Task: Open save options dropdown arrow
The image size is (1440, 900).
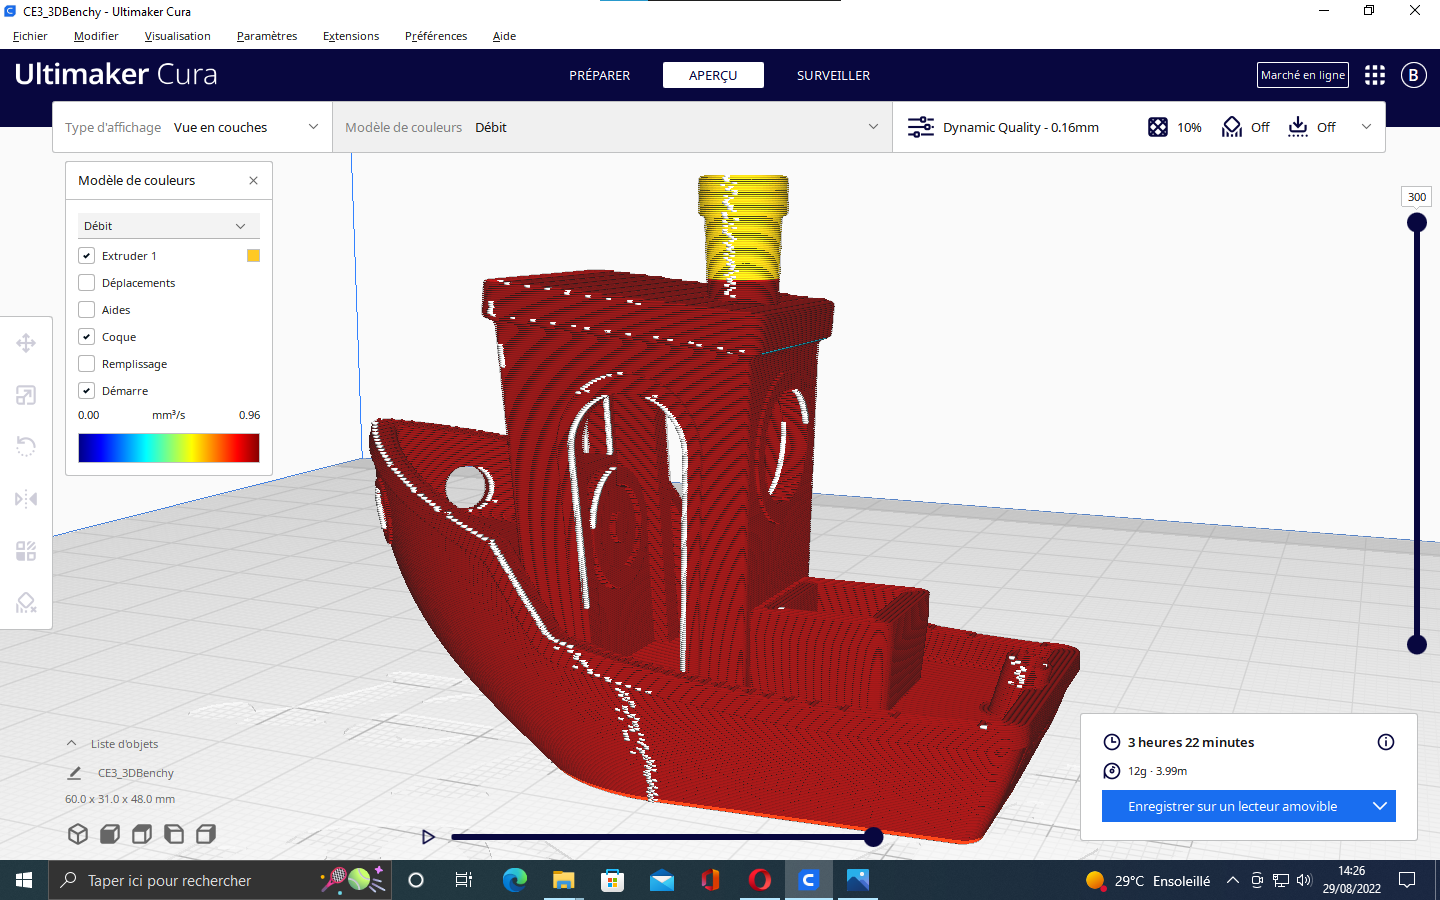Action: 1380,806
